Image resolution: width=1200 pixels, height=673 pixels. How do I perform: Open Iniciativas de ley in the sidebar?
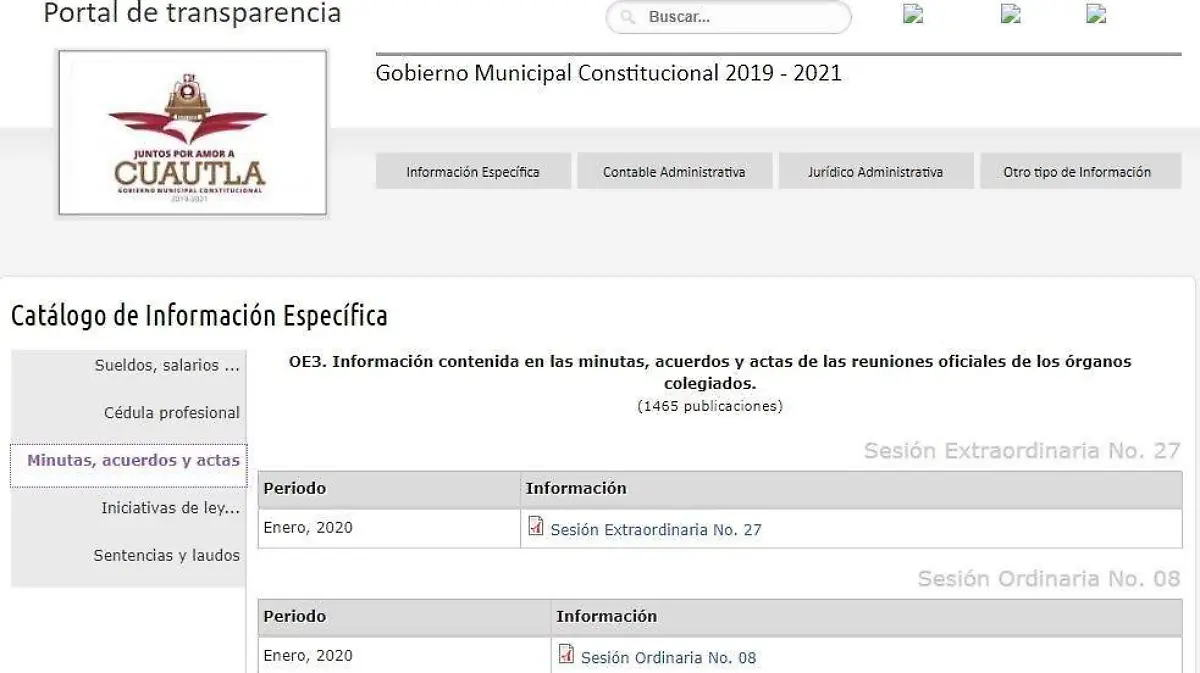170,508
